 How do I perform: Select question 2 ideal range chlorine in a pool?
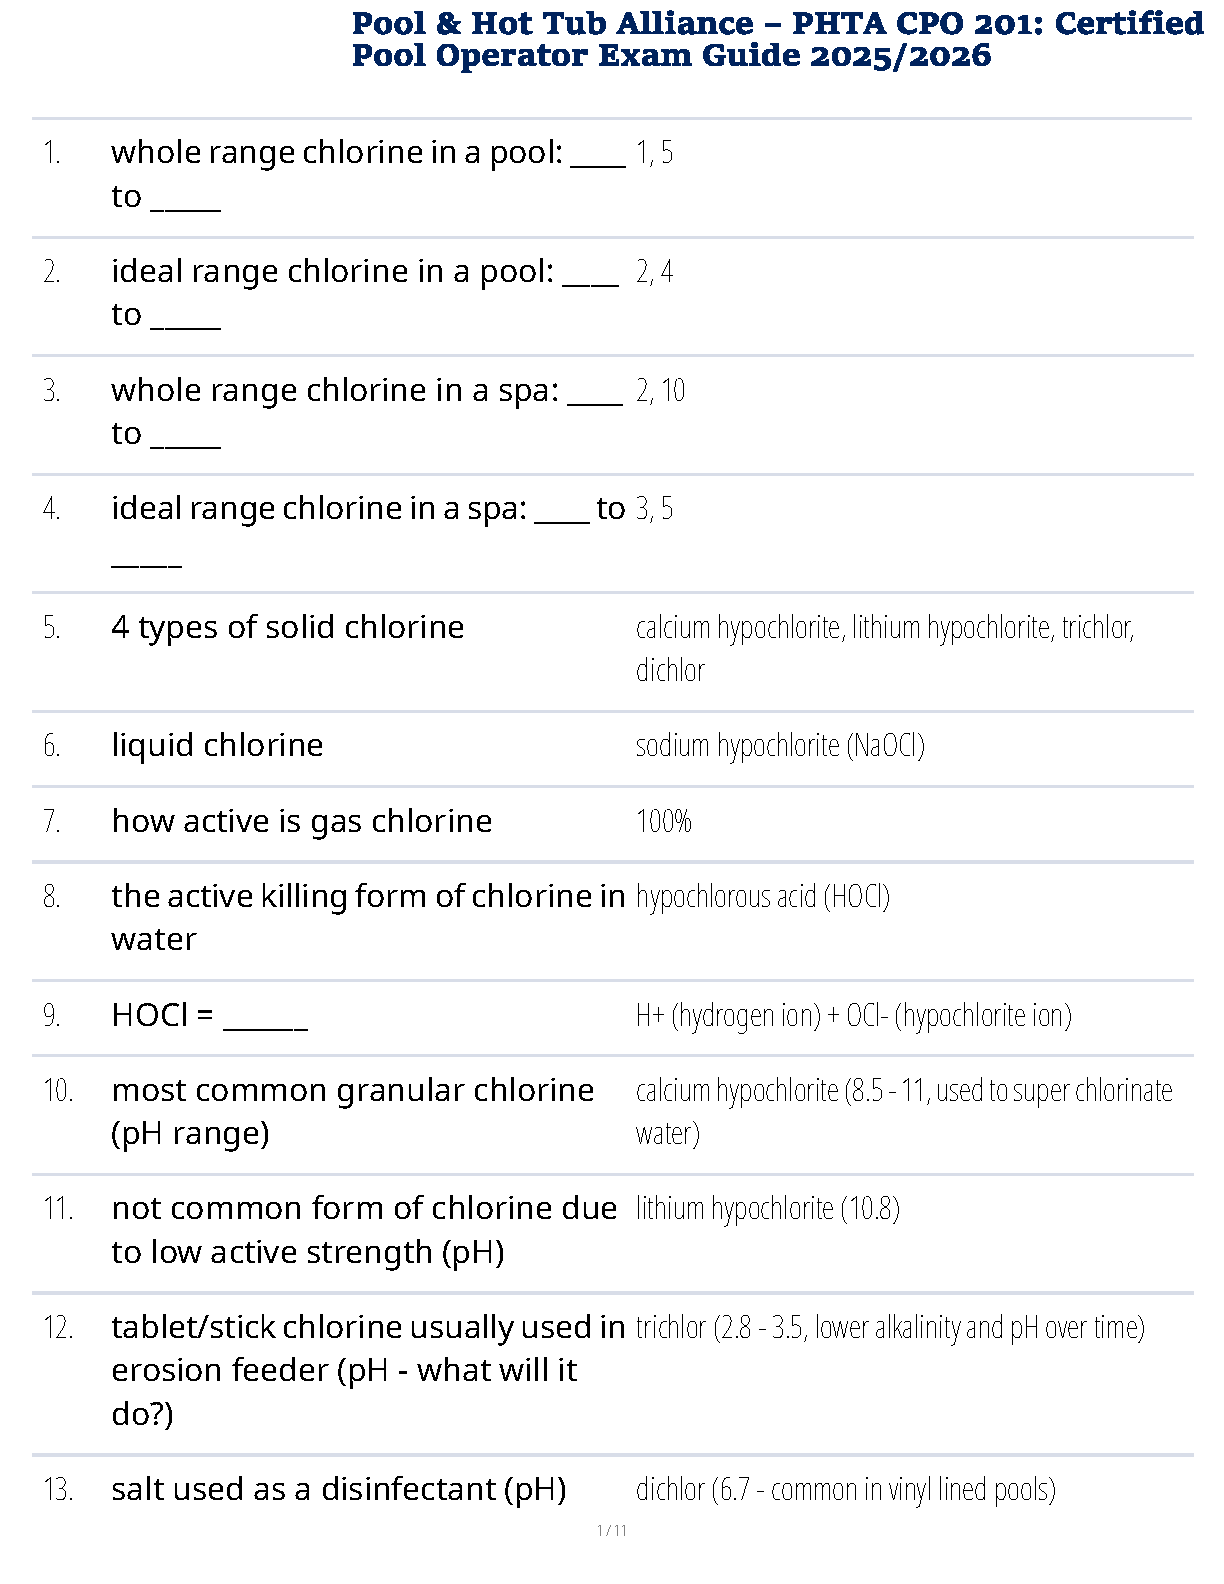click(365, 292)
